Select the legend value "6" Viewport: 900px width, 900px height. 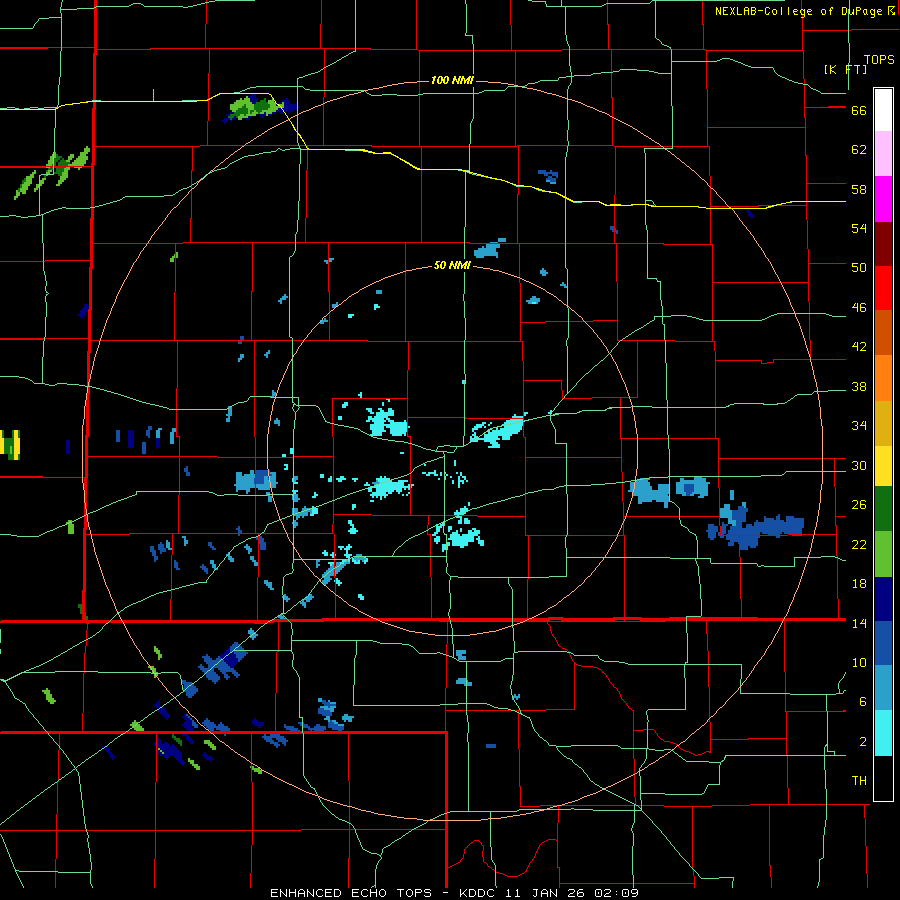click(x=863, y=702)
